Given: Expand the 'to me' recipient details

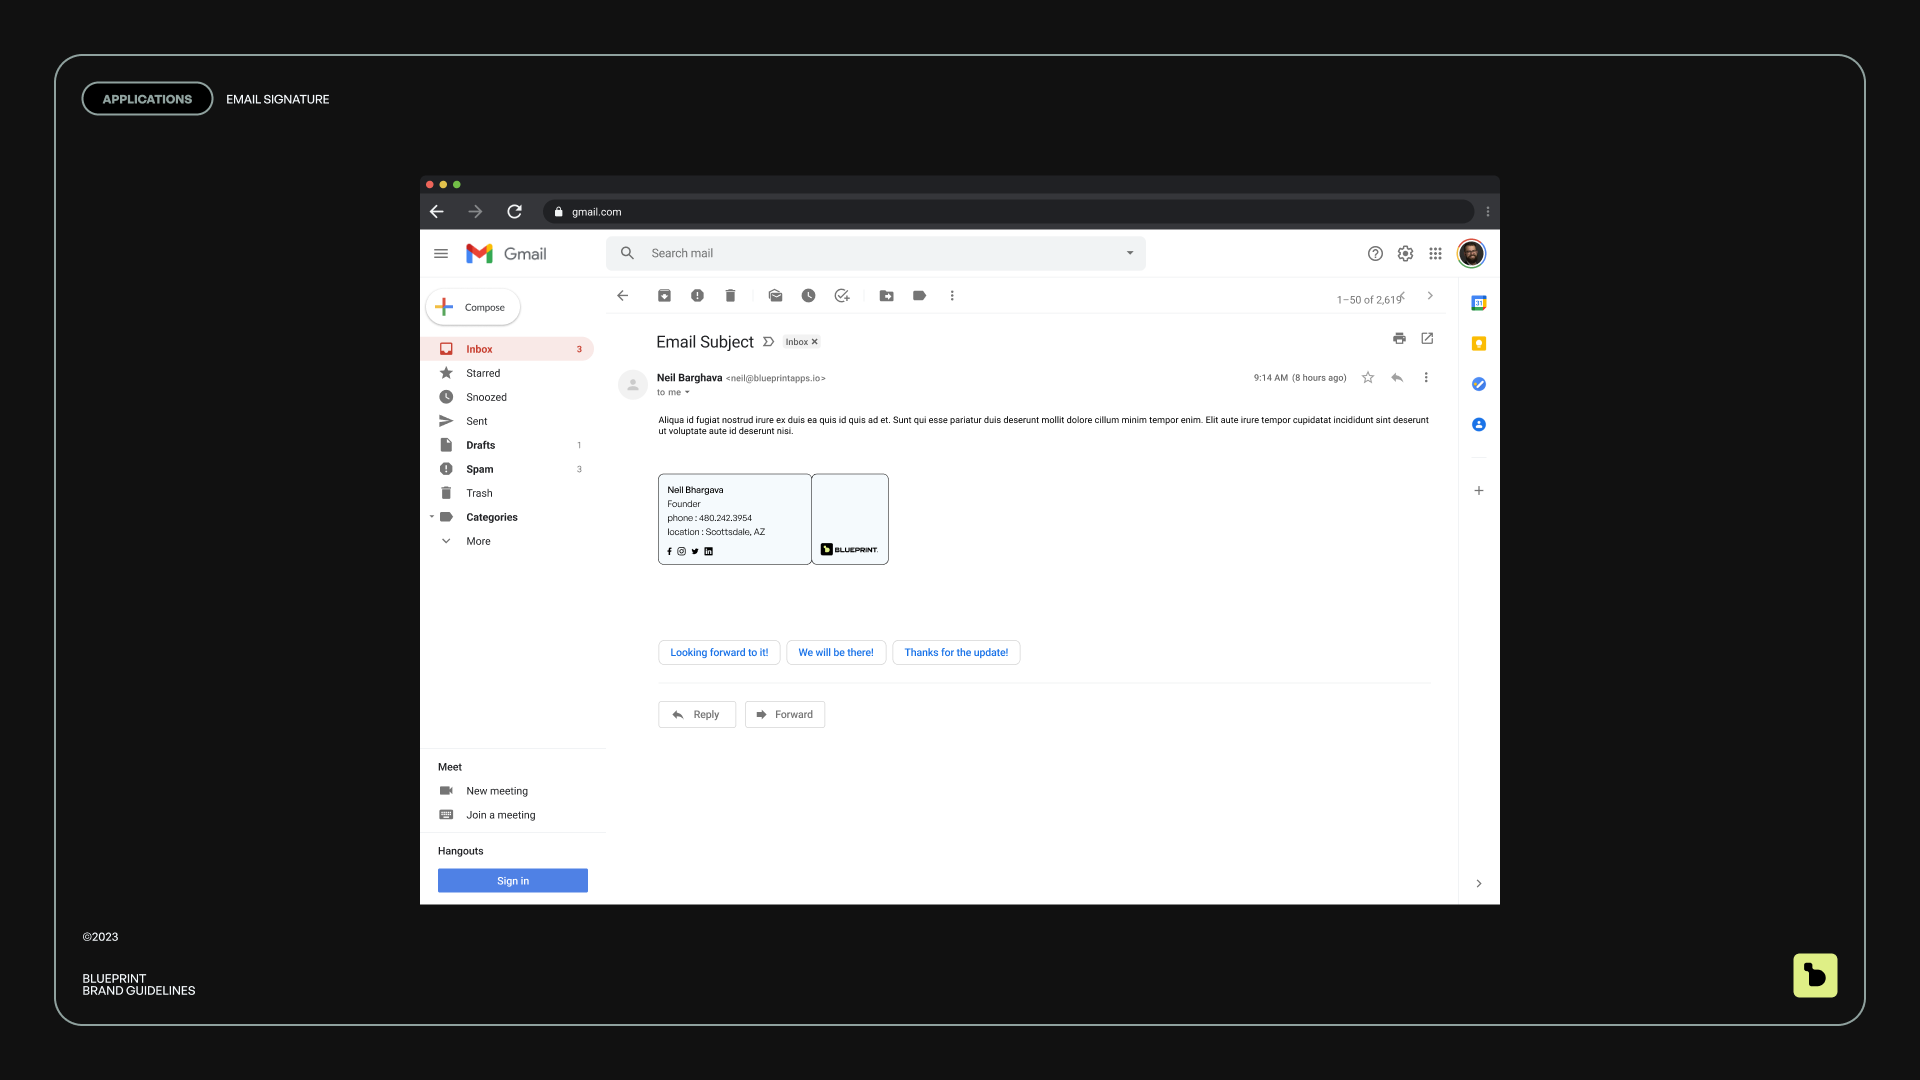Looking at the screenshot, I should (x=687, y=393).
